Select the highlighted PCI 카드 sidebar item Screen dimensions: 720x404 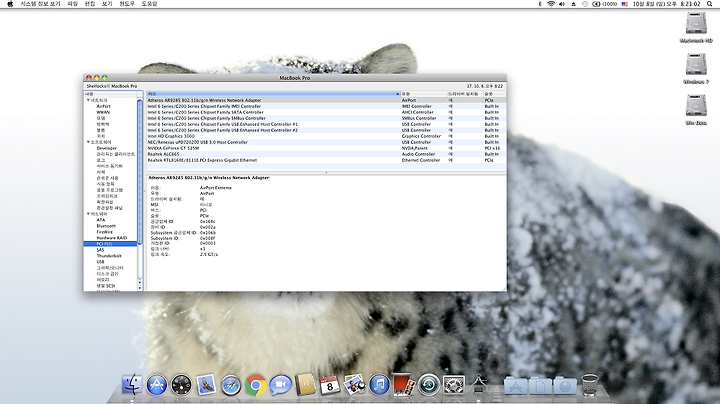[110, 244]
